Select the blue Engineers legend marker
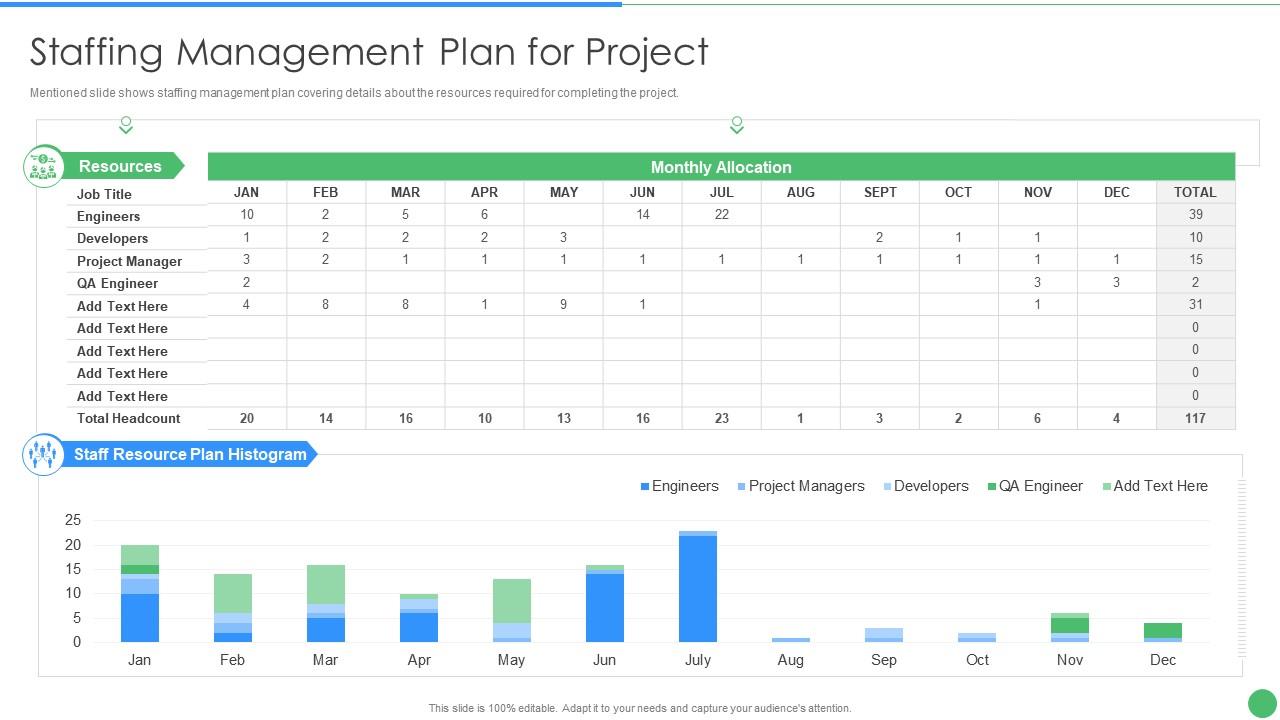1280x720 pixels. coord(647,486)
